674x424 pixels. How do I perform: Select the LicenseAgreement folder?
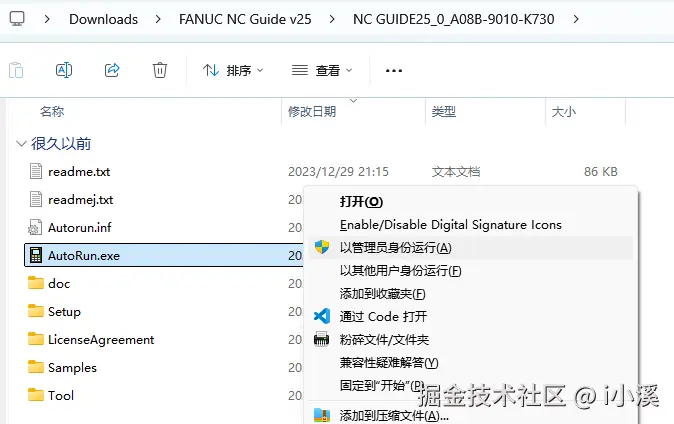[101, 340]
